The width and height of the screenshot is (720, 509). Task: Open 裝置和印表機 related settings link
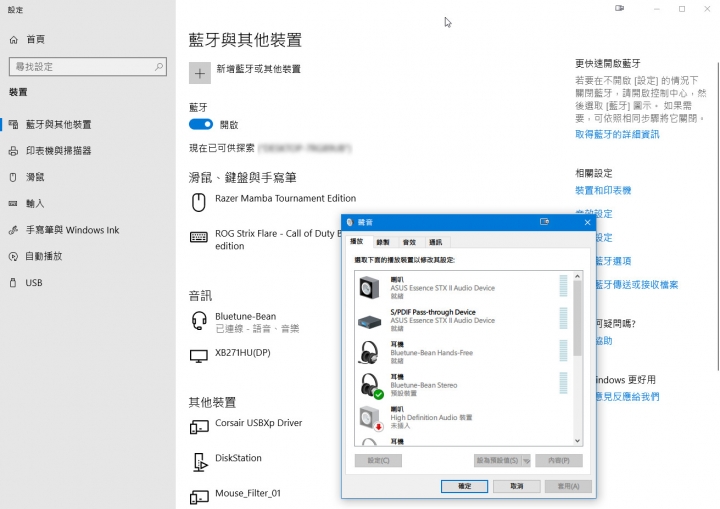603,191
